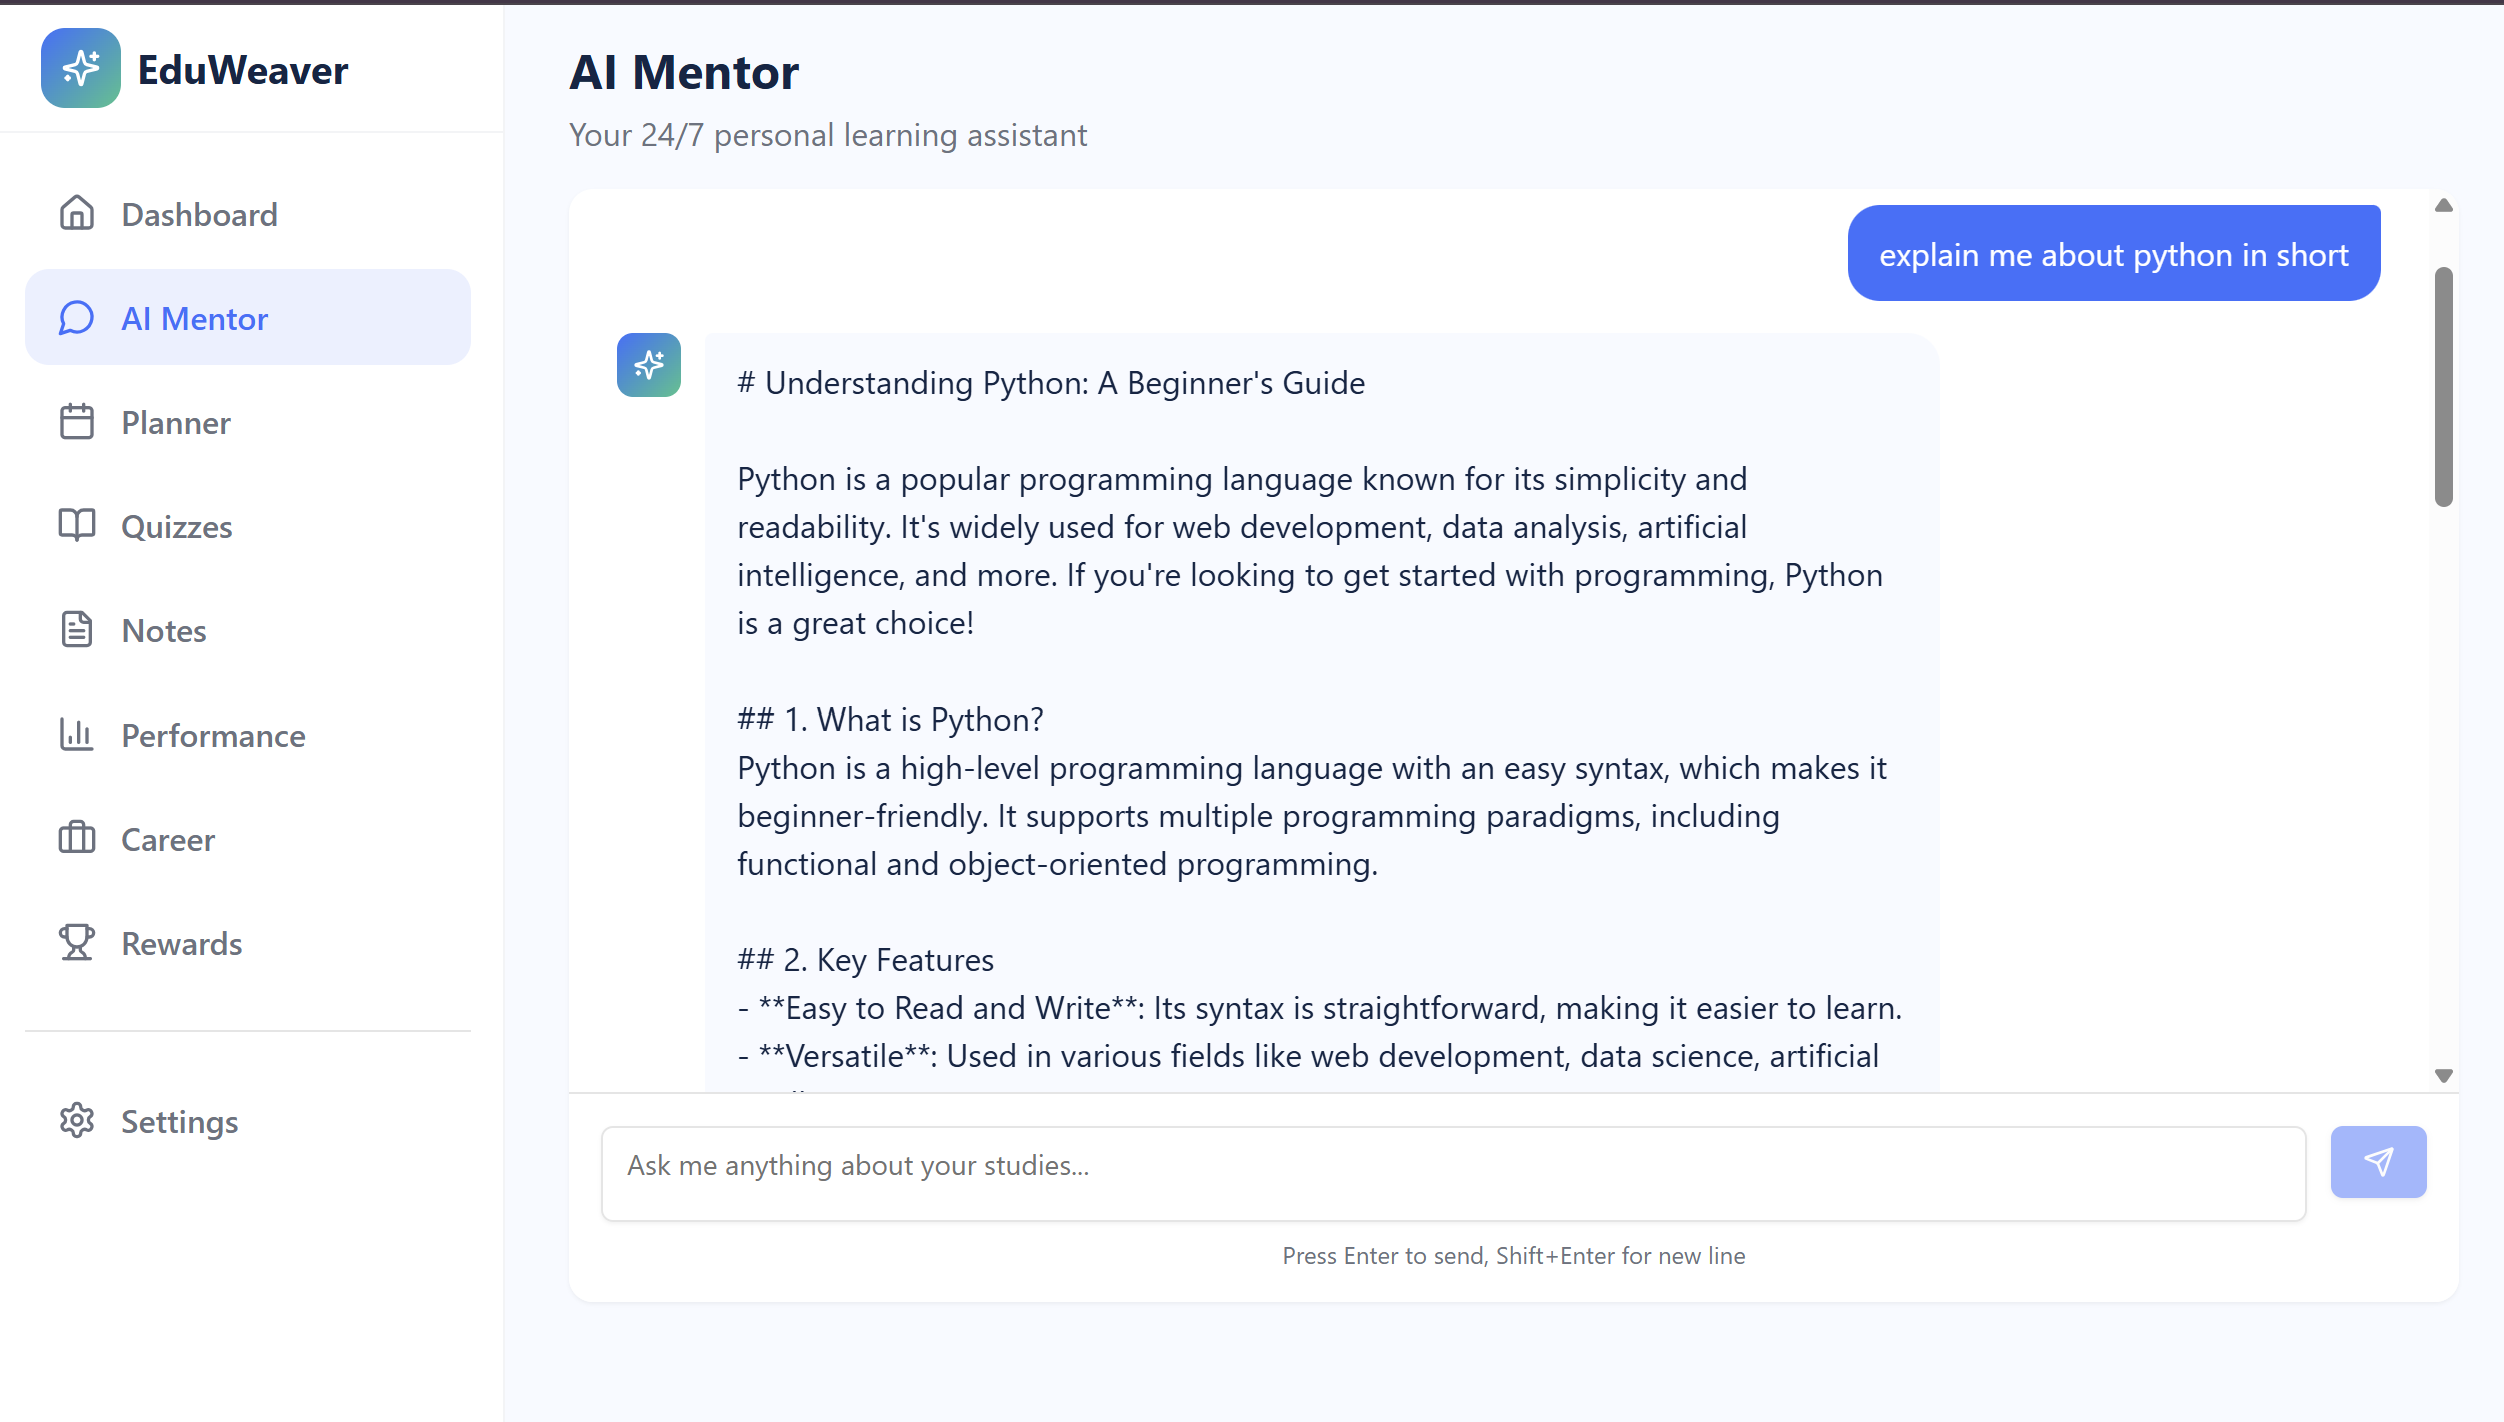Go to the Rewards page label
Screen dimensions: 2504x1422
pos(182,944)
